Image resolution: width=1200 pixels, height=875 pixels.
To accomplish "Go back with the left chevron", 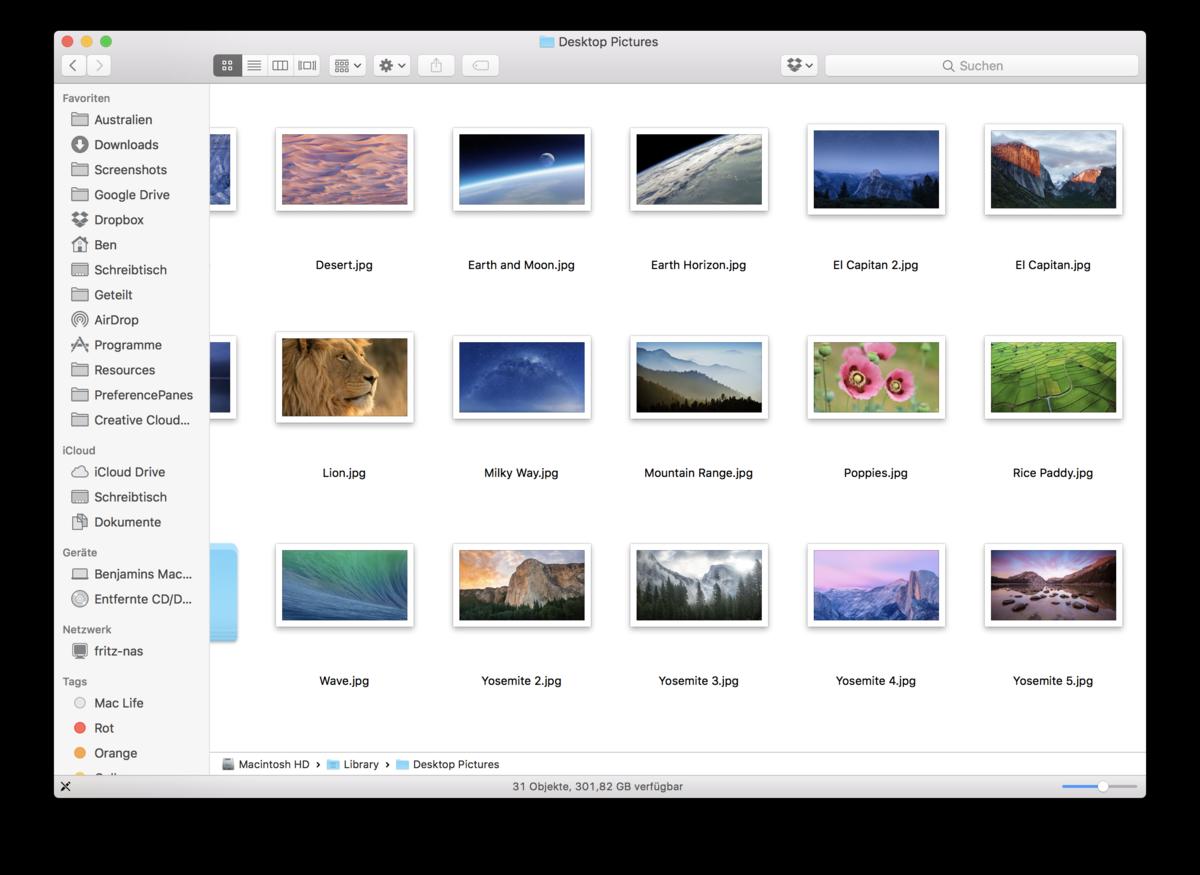I will [73, 65].
